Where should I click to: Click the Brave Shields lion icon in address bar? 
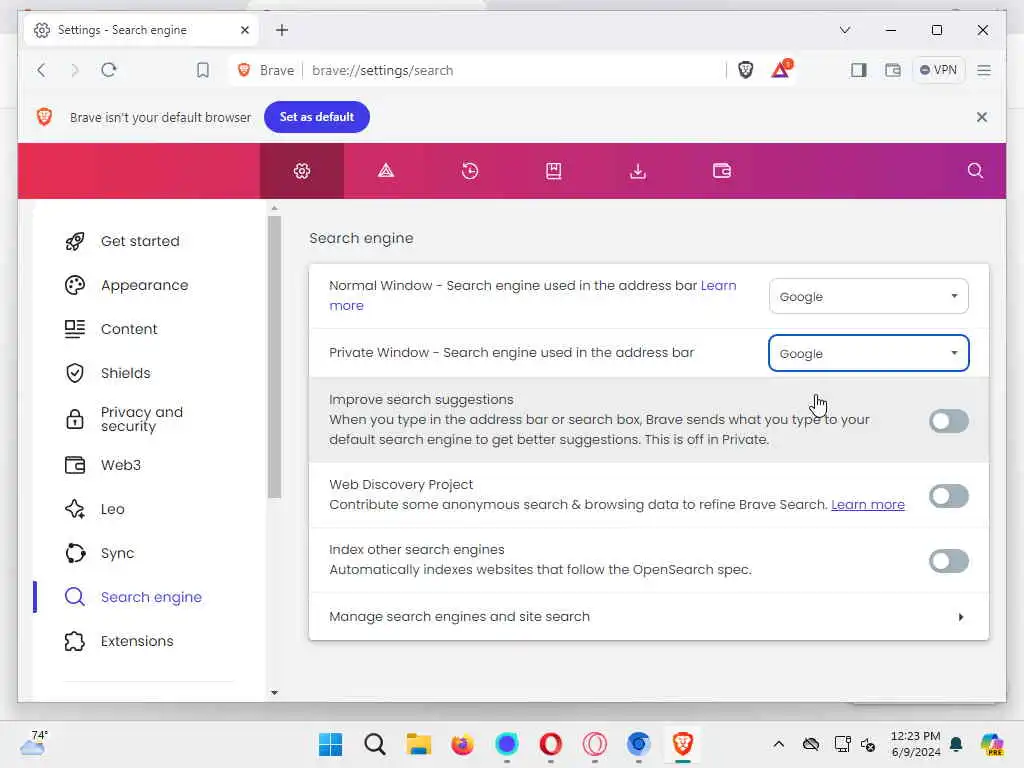click(745, 70)
